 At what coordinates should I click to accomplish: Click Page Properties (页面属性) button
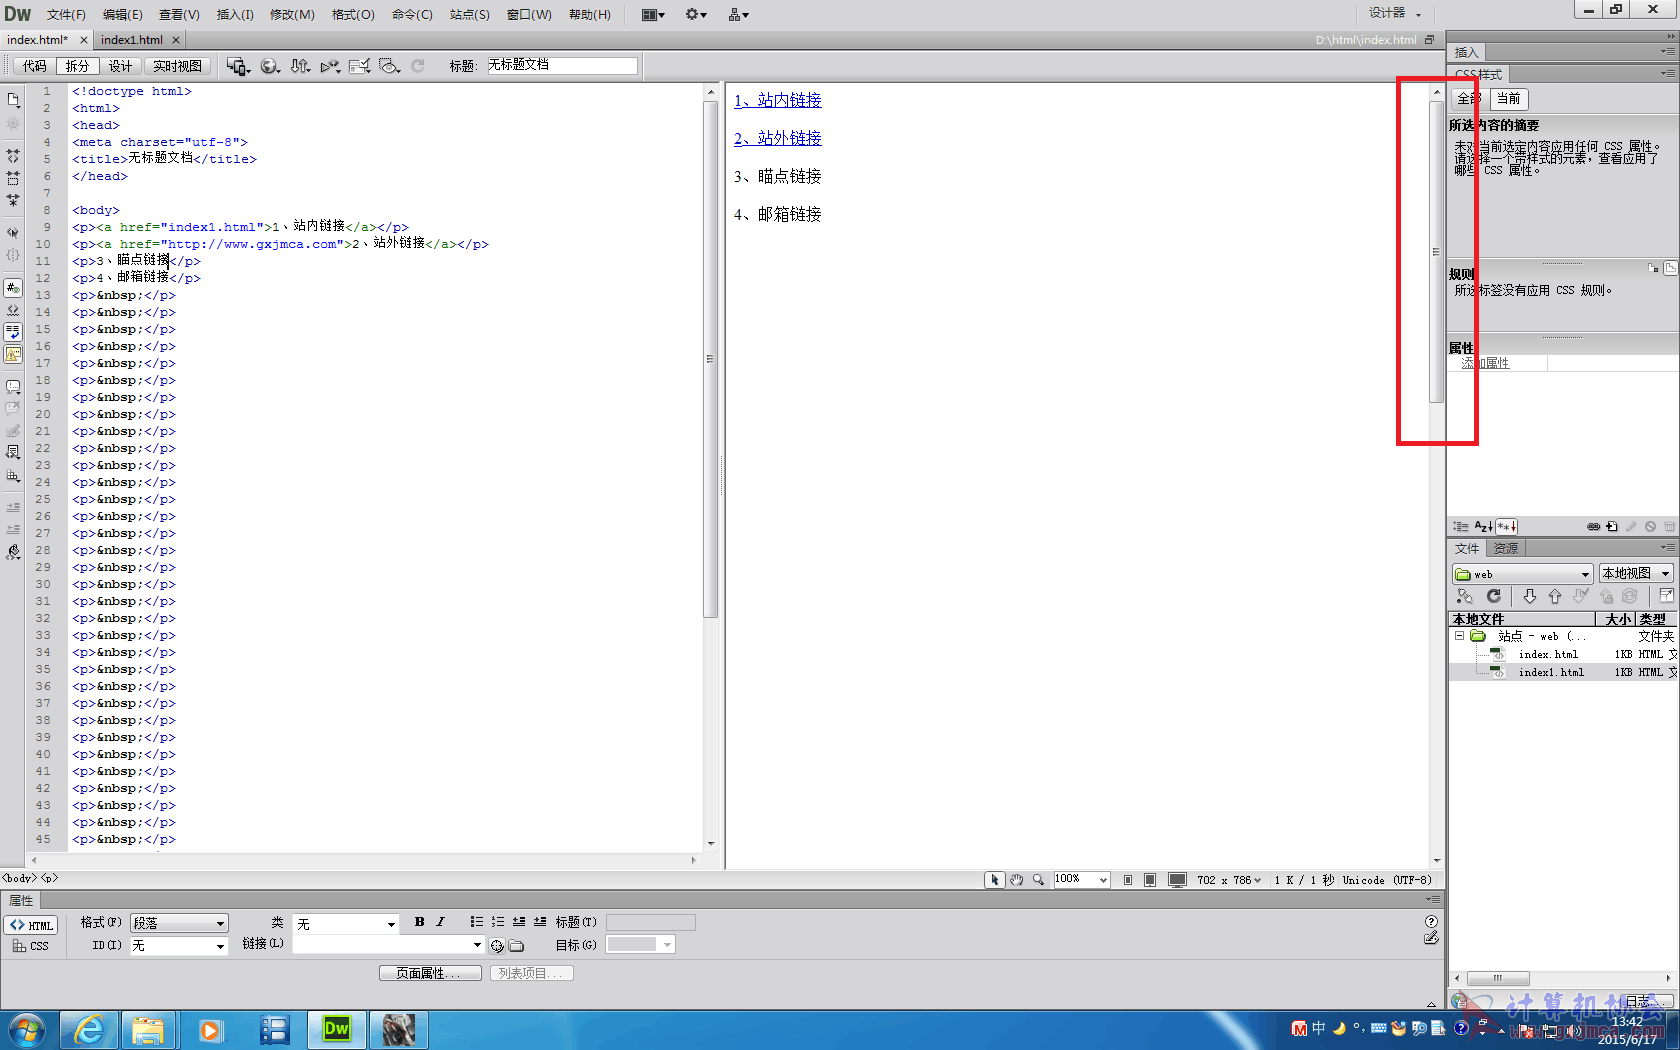tap(430, 973)
